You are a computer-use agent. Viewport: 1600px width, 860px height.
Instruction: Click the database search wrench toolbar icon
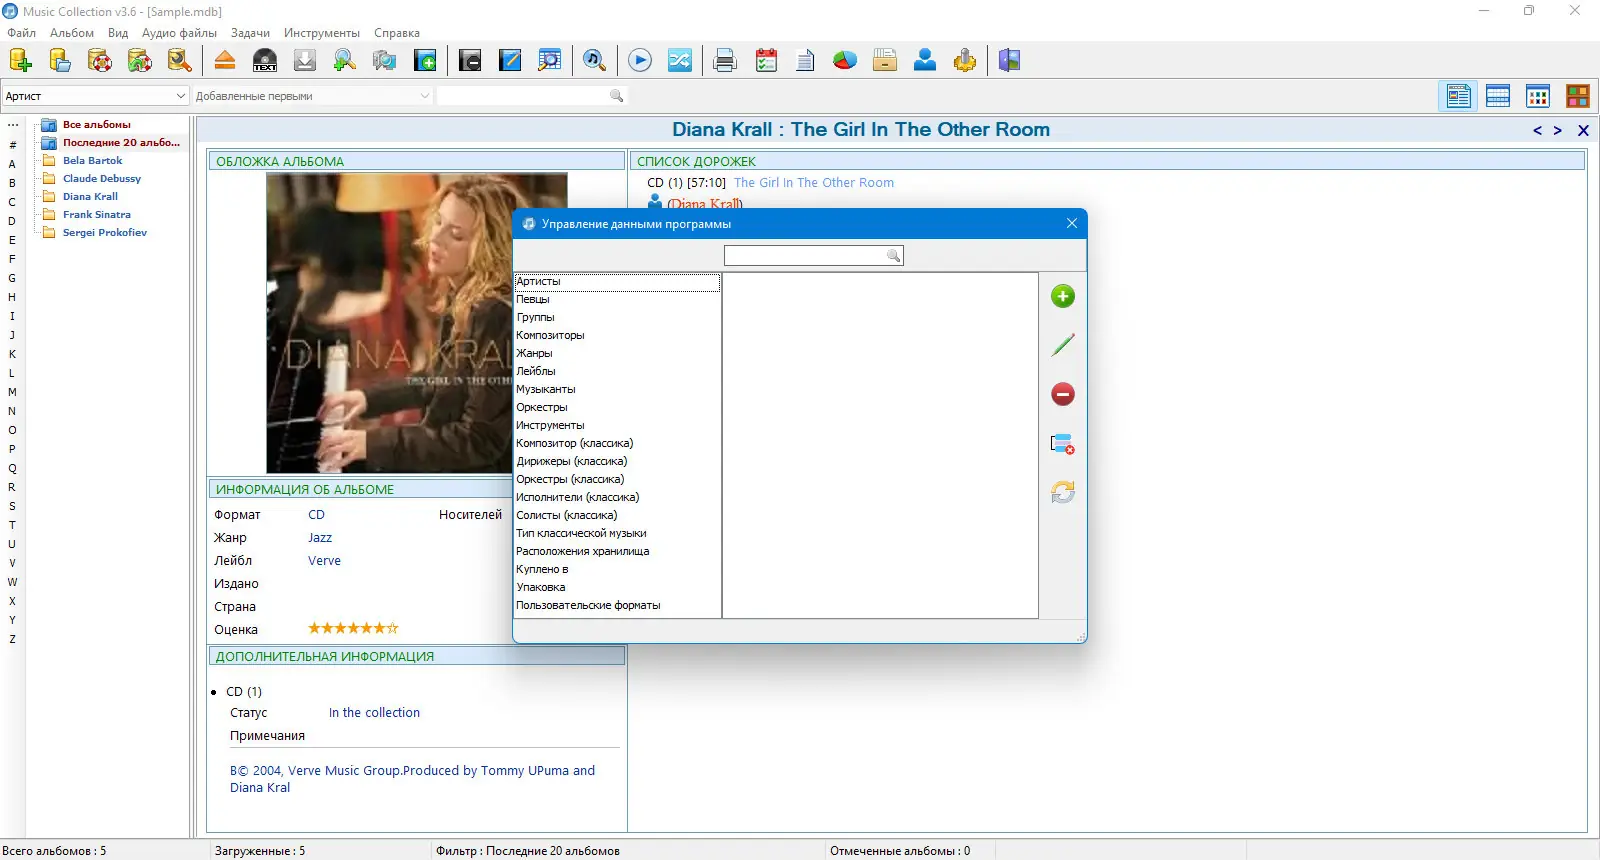point(180,61)
